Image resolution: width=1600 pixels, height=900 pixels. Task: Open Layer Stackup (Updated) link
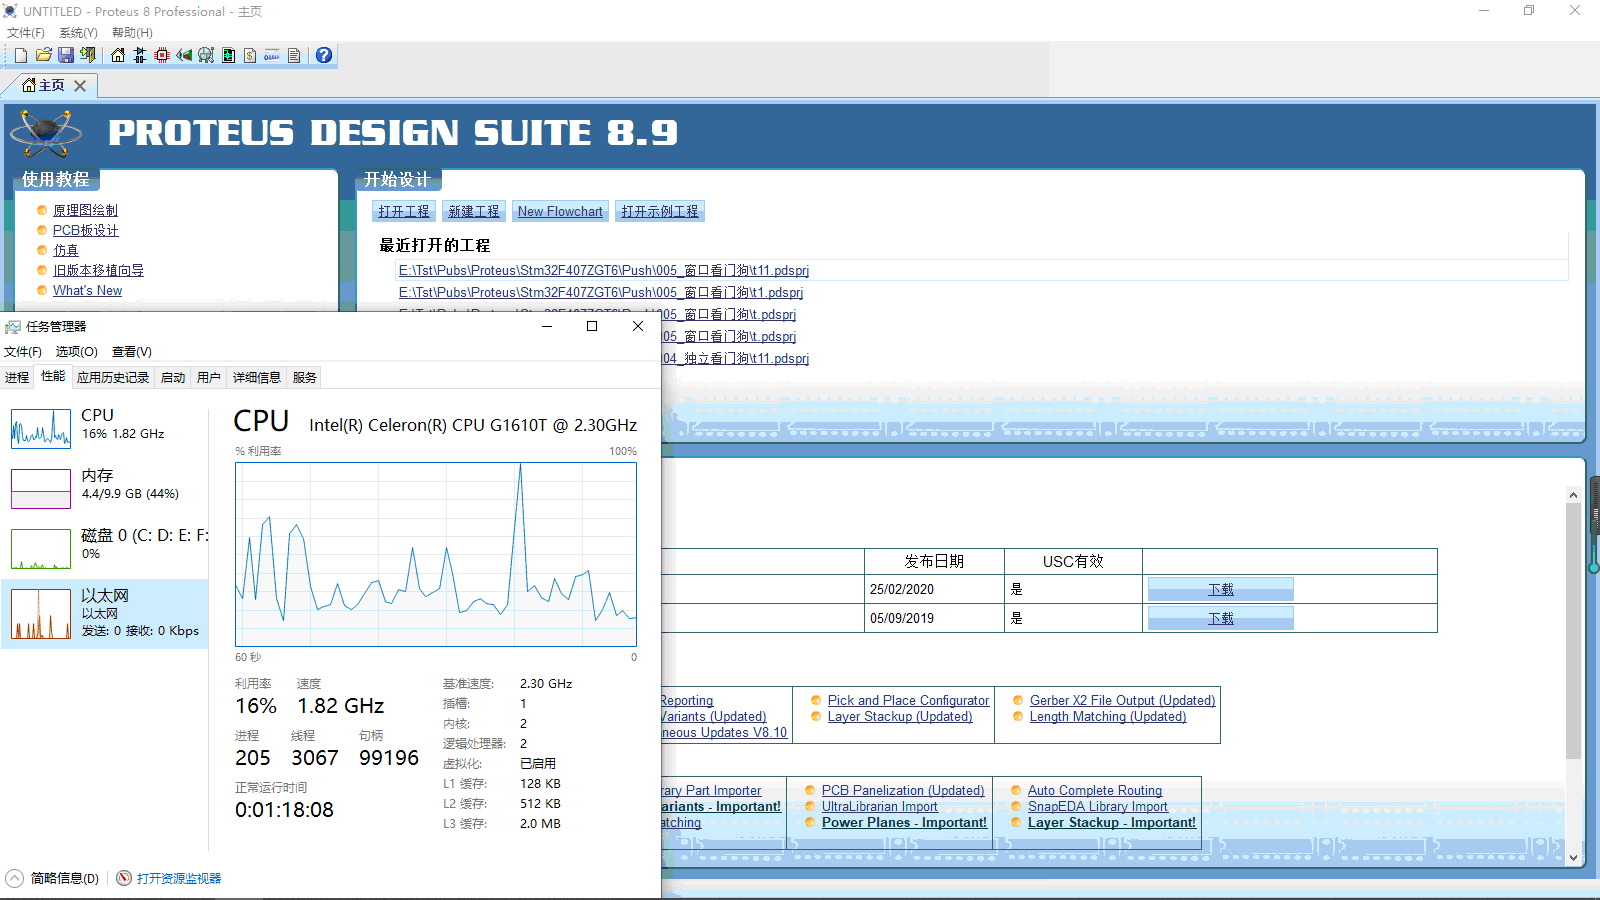pos(900,717)
